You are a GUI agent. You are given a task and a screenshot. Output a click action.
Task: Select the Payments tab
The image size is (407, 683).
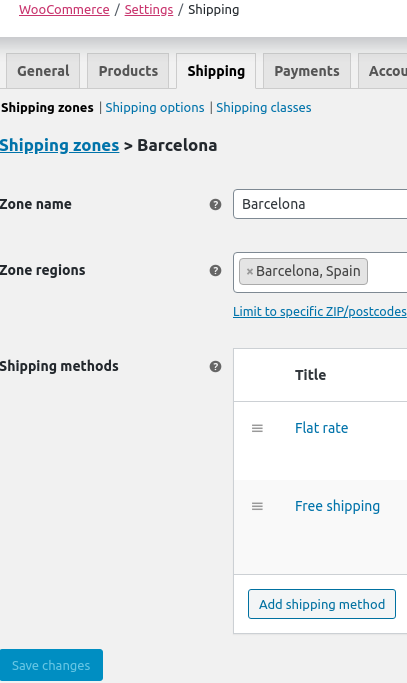tap(307, 71)
